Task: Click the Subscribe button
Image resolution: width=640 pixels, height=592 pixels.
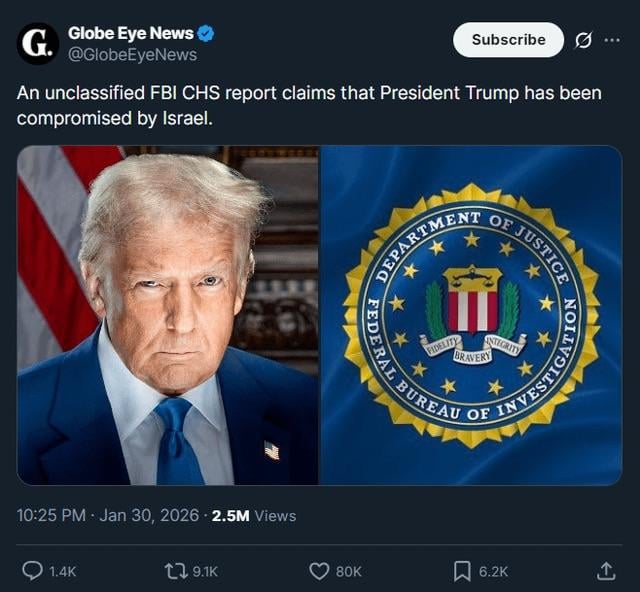Action: [x=508, y=40]
